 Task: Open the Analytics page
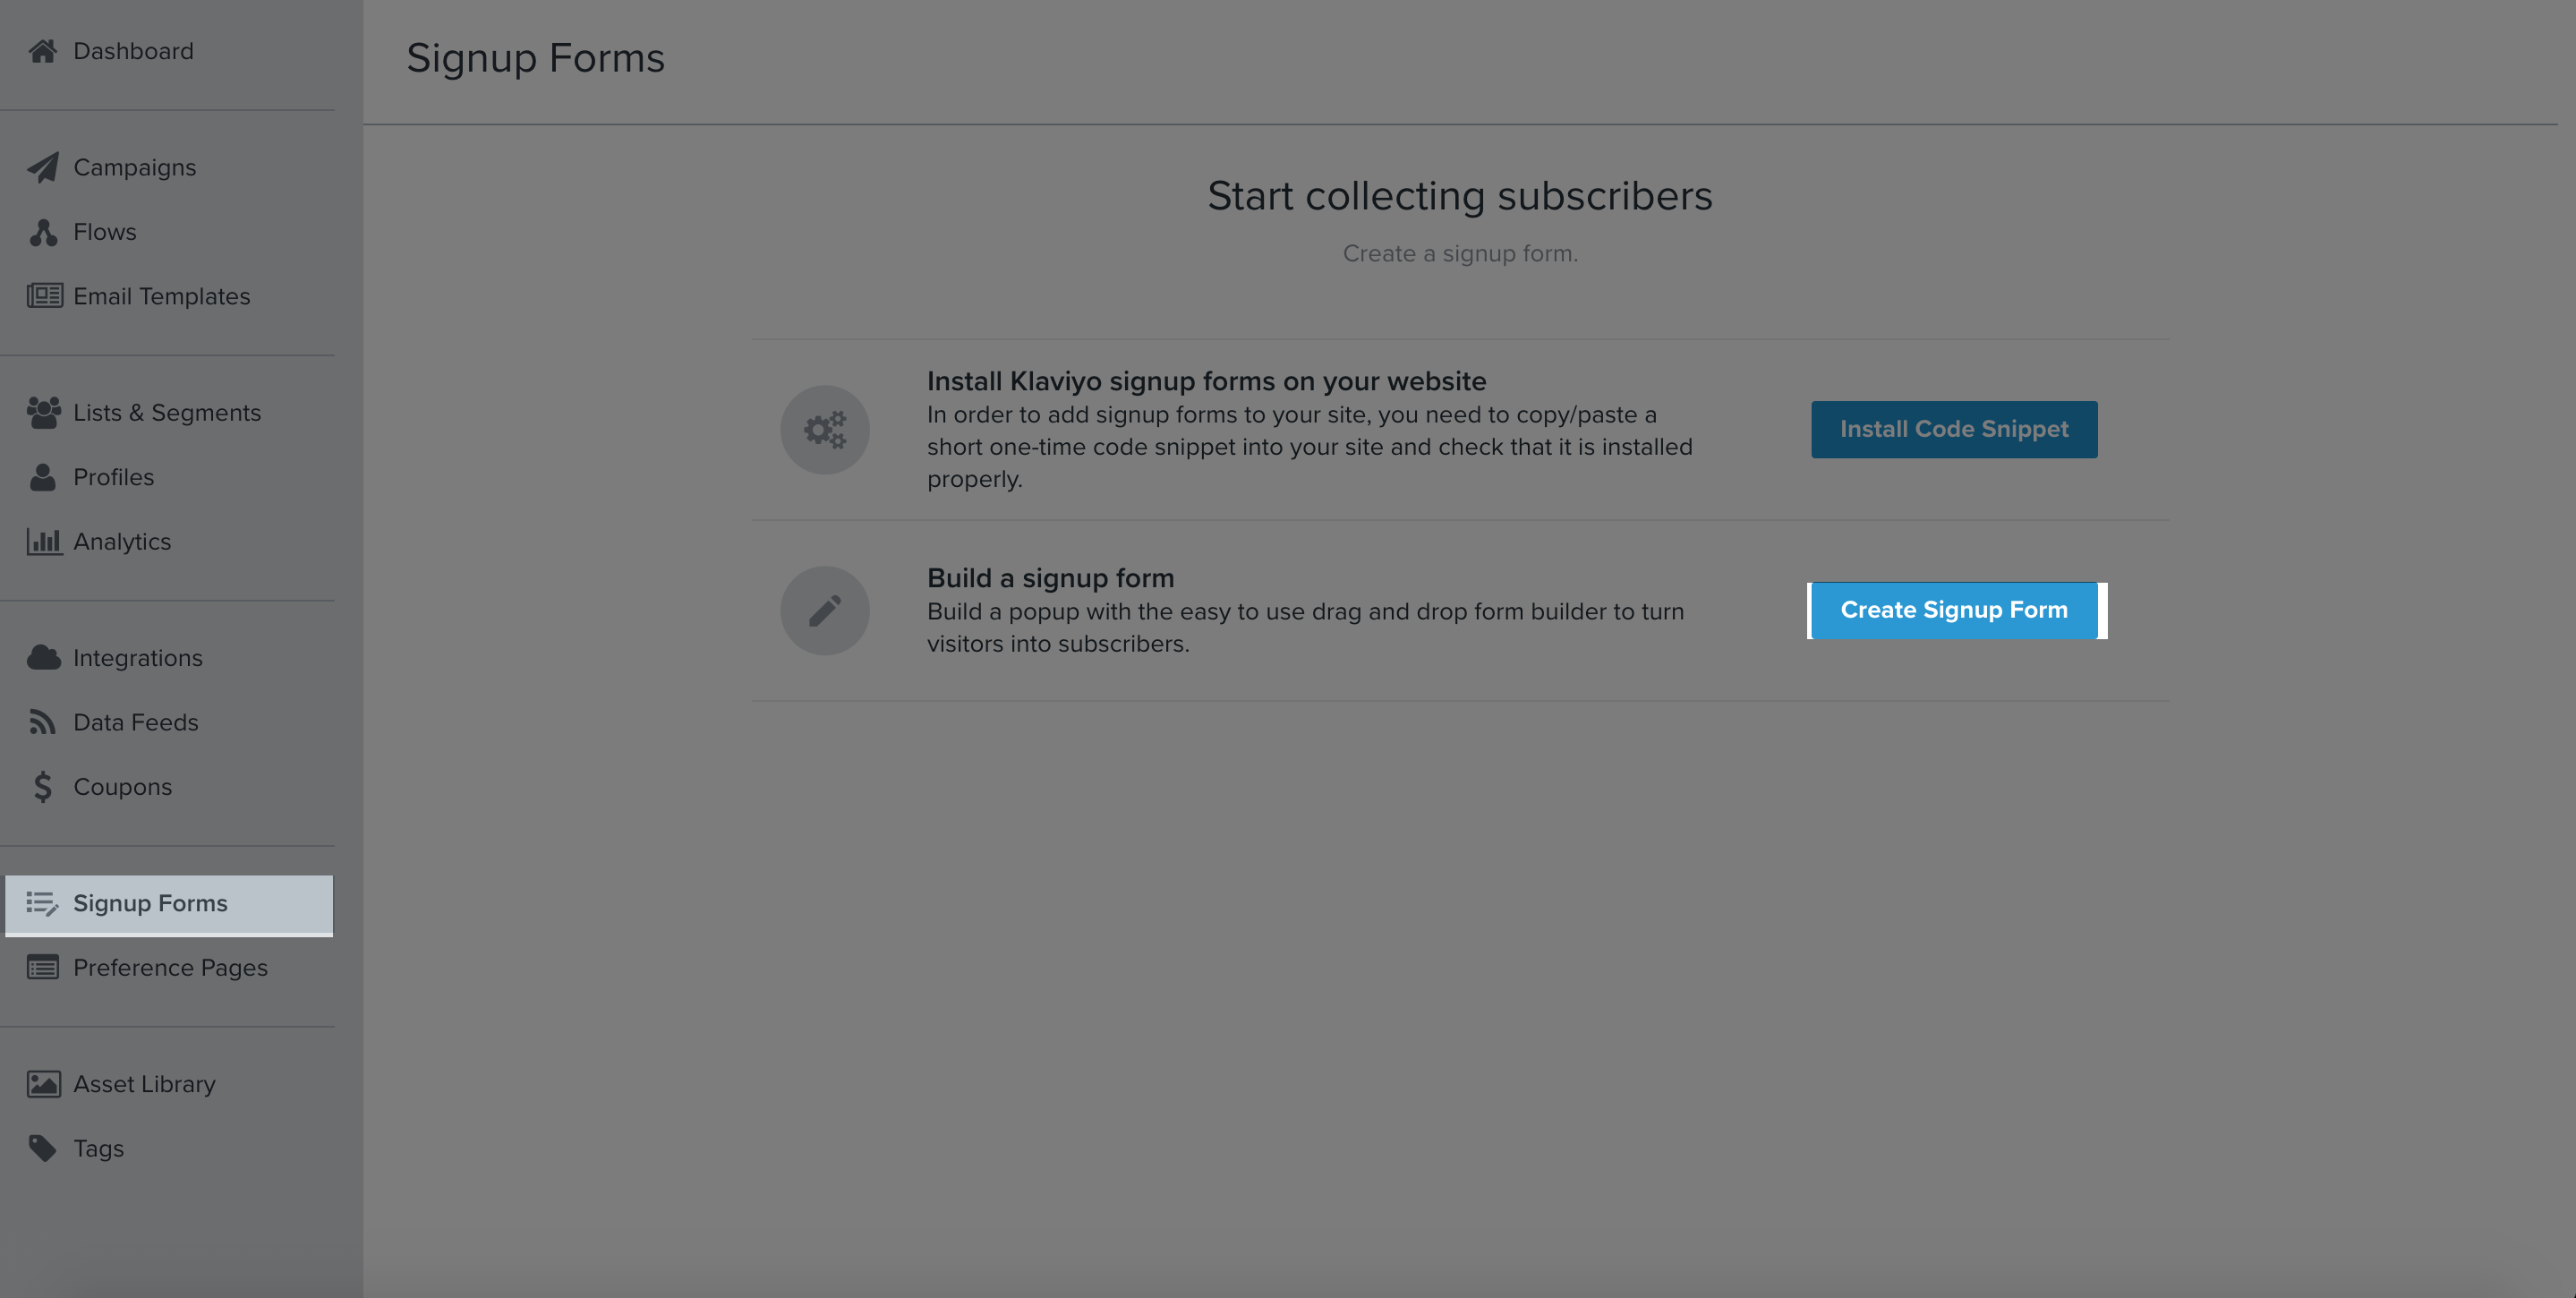click(x=122, y=541)
